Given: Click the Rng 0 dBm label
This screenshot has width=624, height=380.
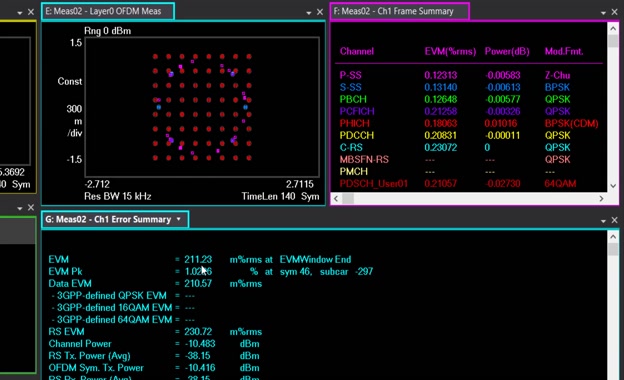Looking at the screenshot, I should pos(107,31).
